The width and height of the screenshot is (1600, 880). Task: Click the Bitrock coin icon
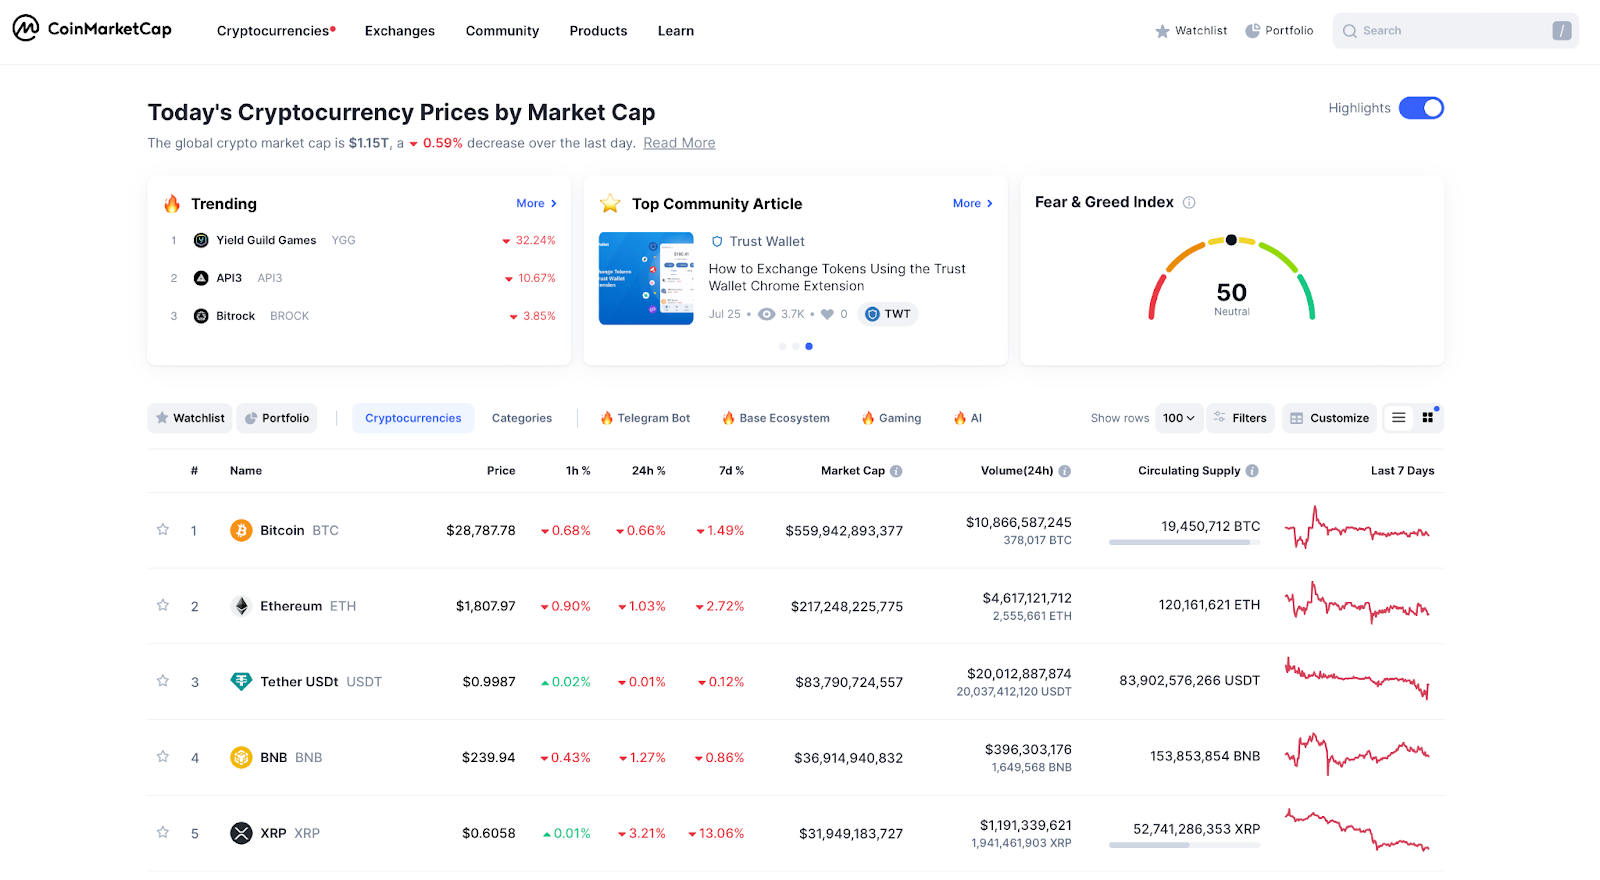201,316
